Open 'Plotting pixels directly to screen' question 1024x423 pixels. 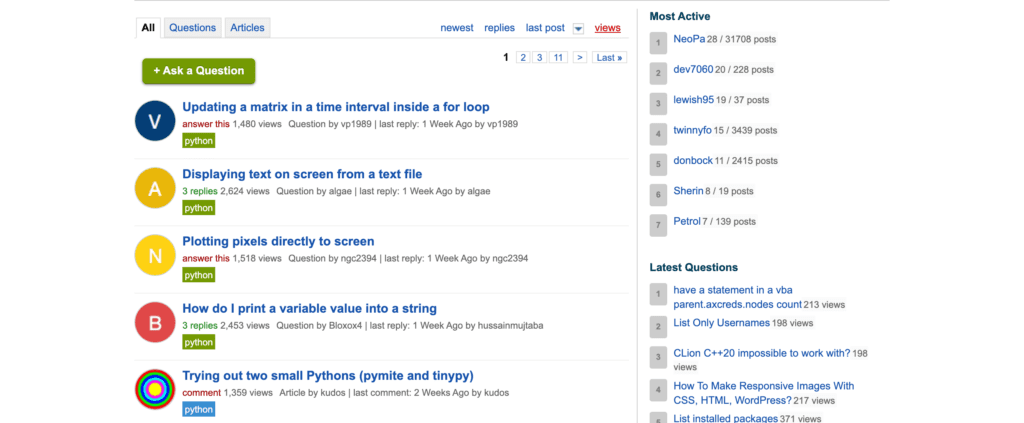[x=278, y=241]
